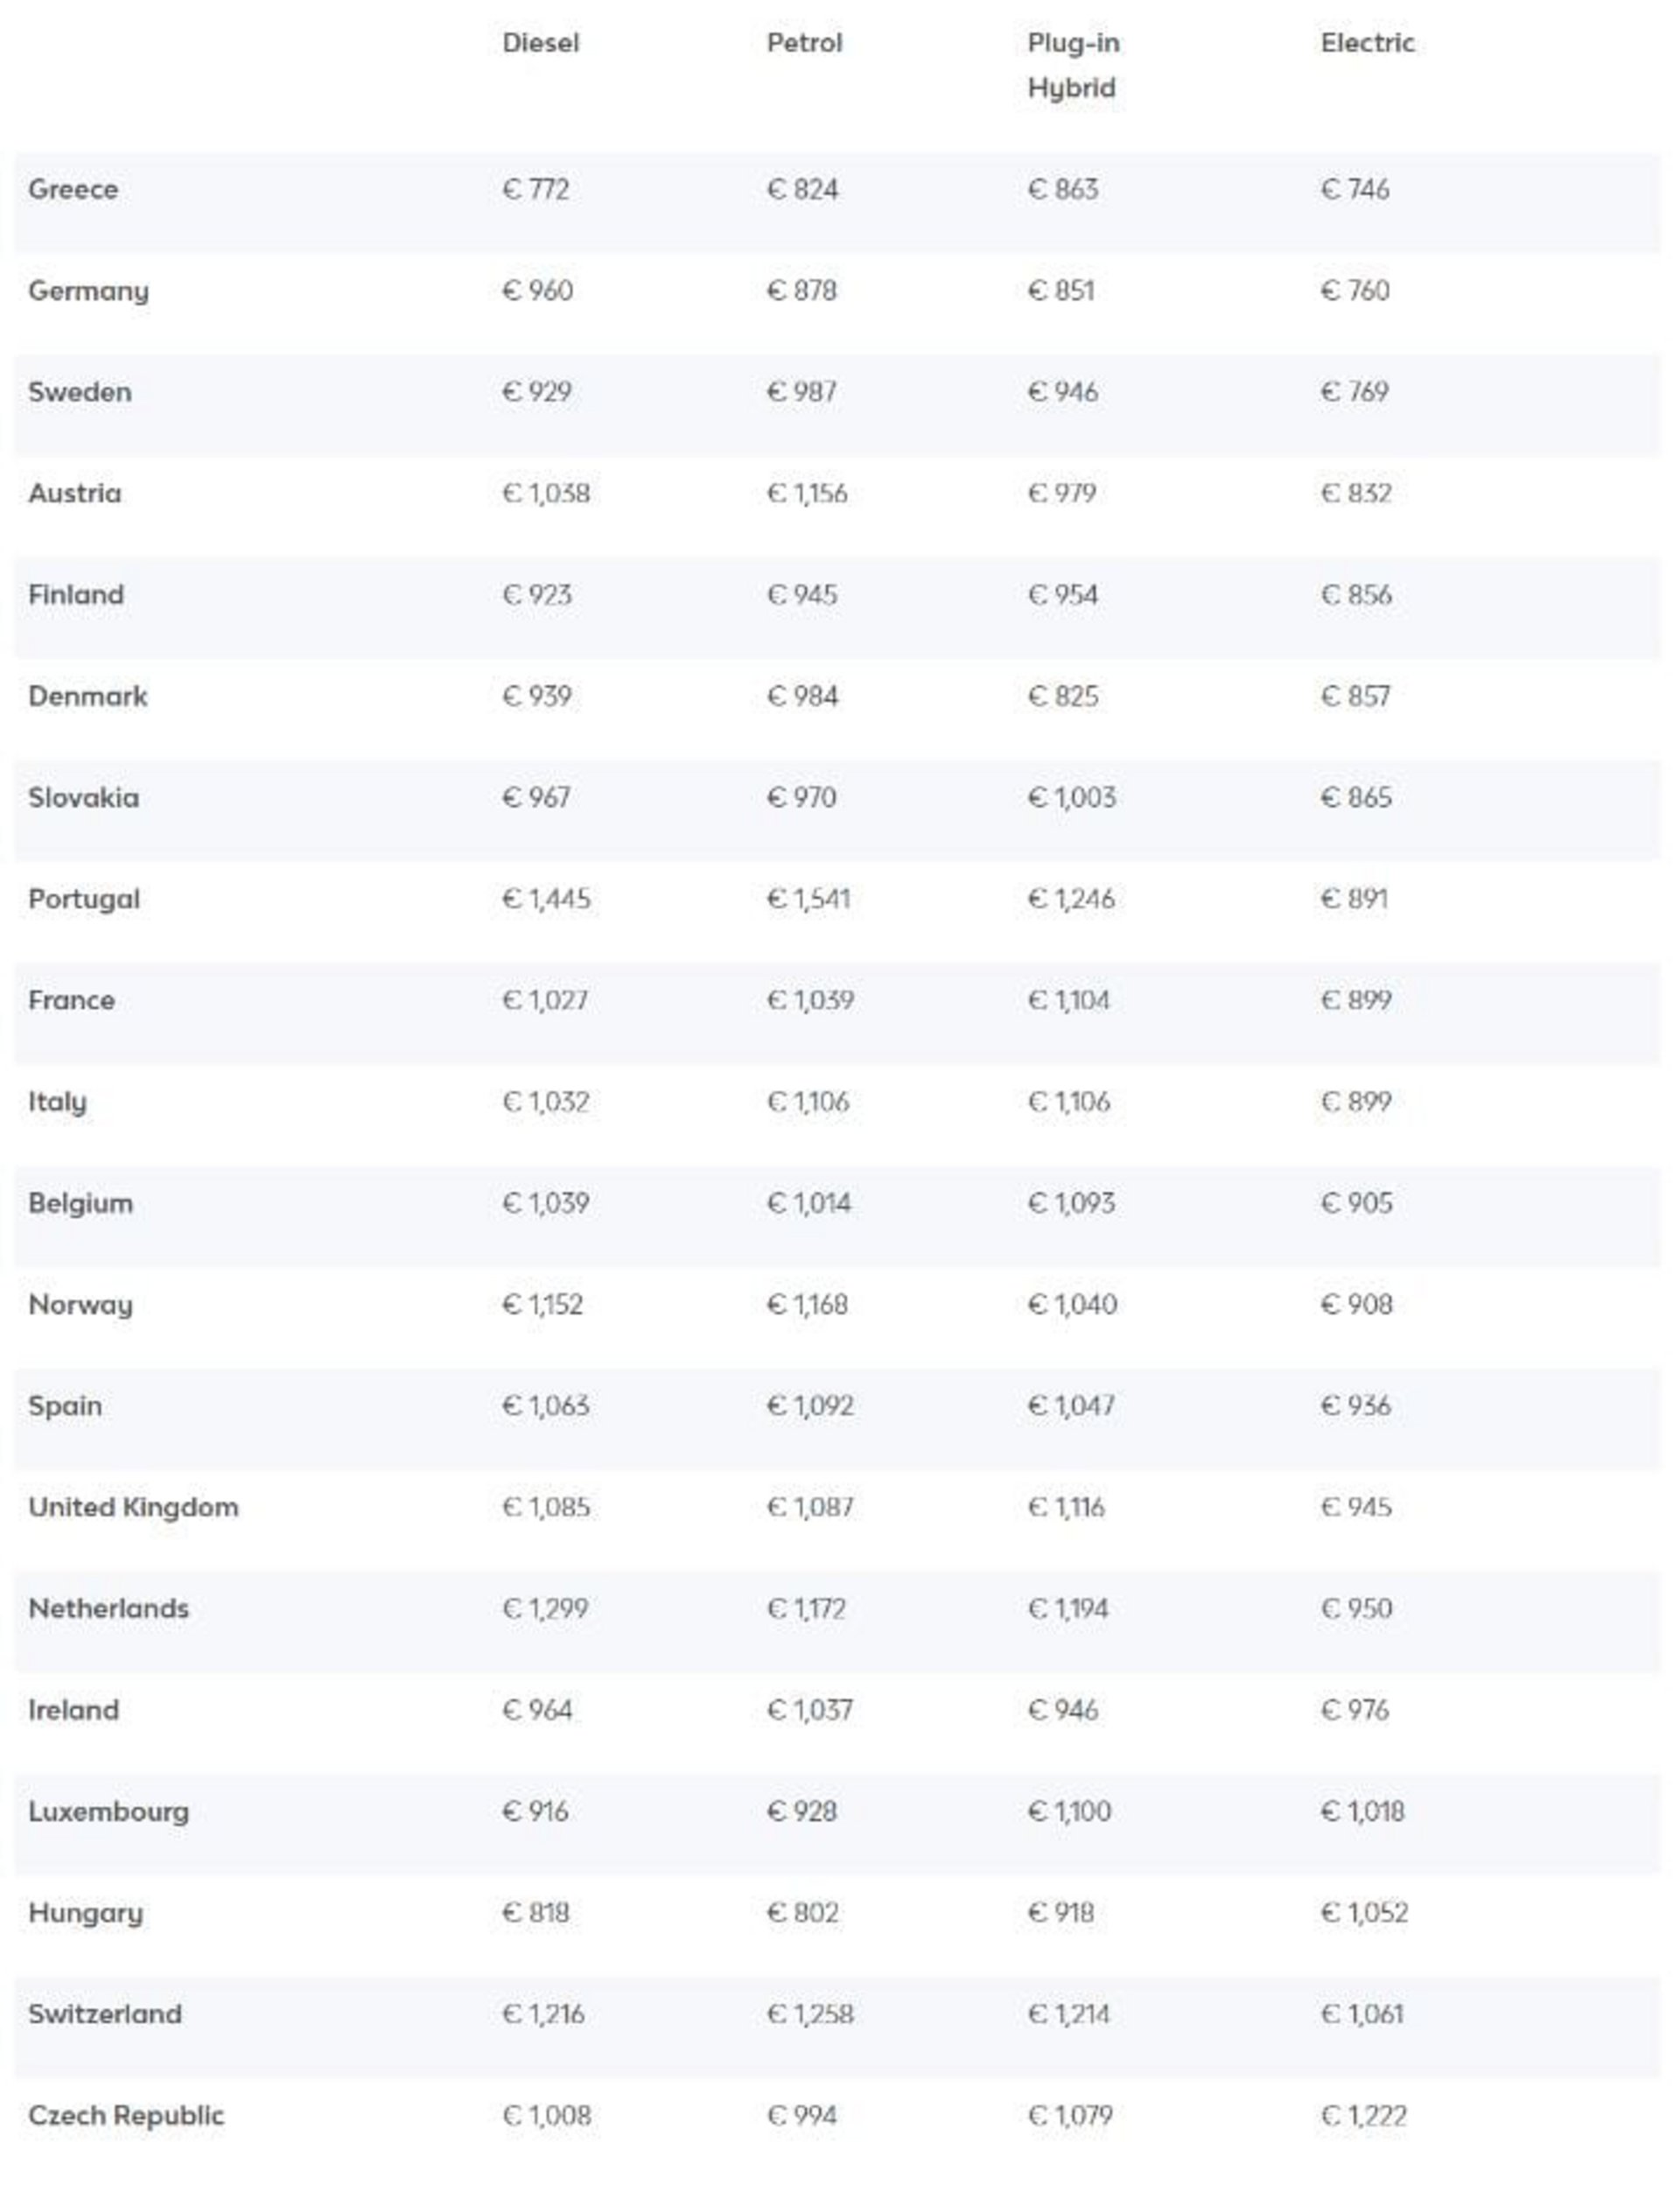Click Portugal's Petrol price € 1,541
Image resolution: width=1680 pixels, height=2185 pixels.
tap(808, 899)
